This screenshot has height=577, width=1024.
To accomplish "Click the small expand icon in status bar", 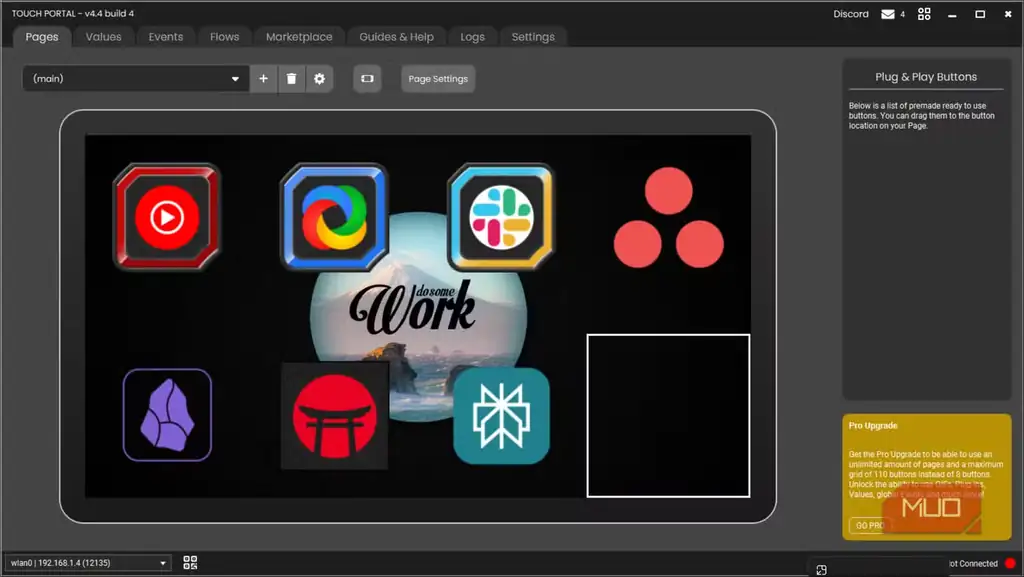I will 822,570.
